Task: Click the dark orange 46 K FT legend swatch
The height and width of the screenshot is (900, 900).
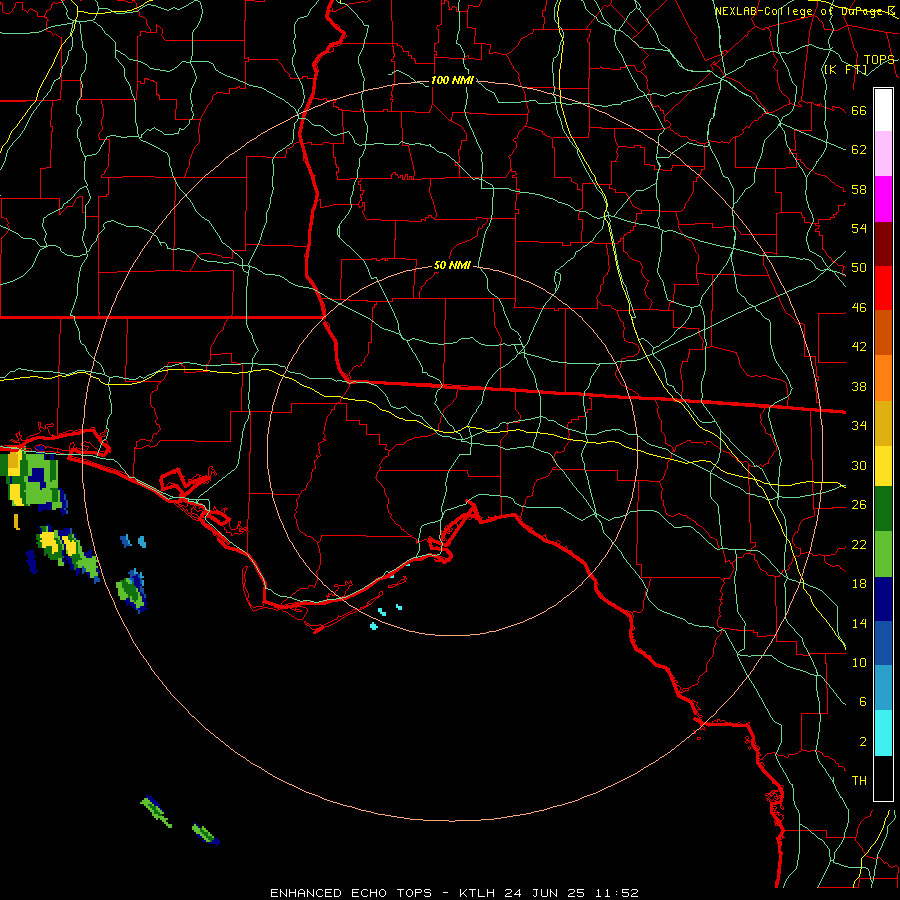Action: [x=883, y=333]
